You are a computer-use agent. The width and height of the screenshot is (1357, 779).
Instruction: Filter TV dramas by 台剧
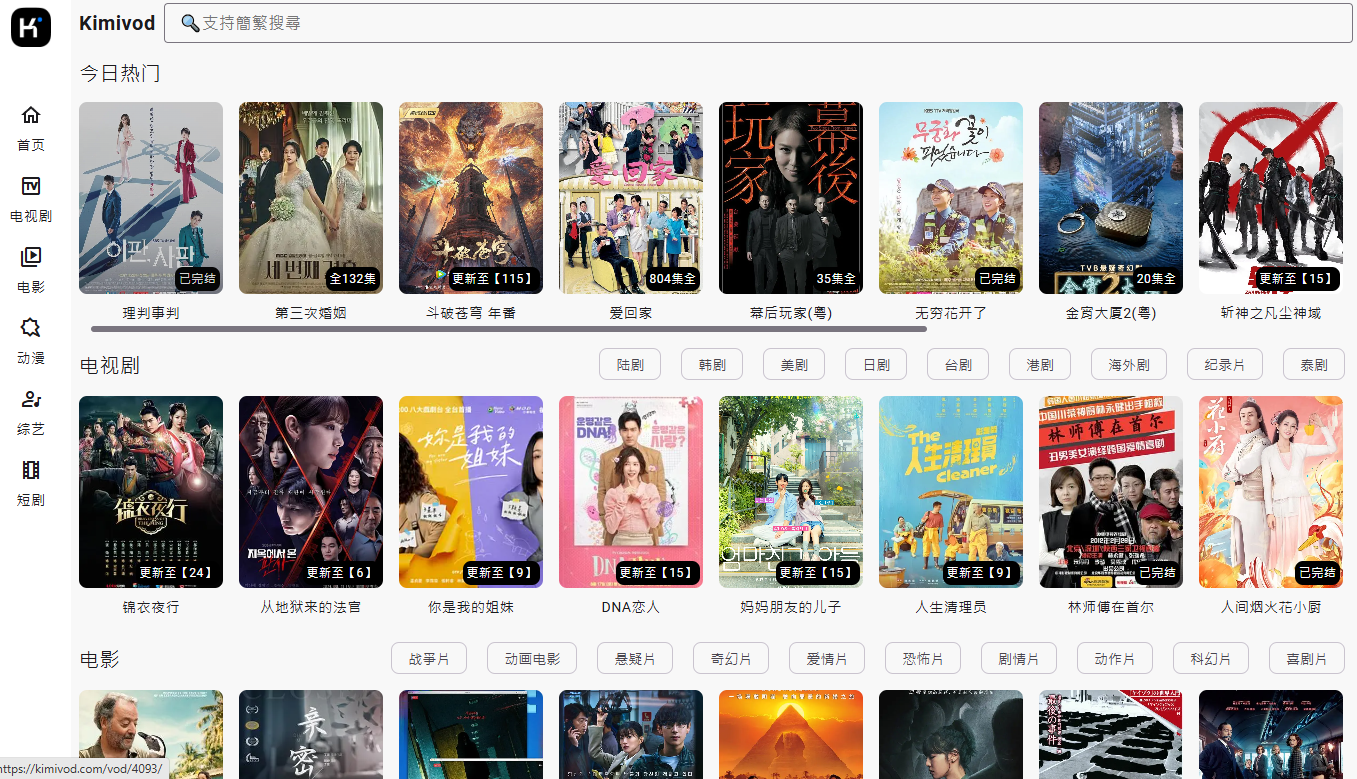coord(958,365)
